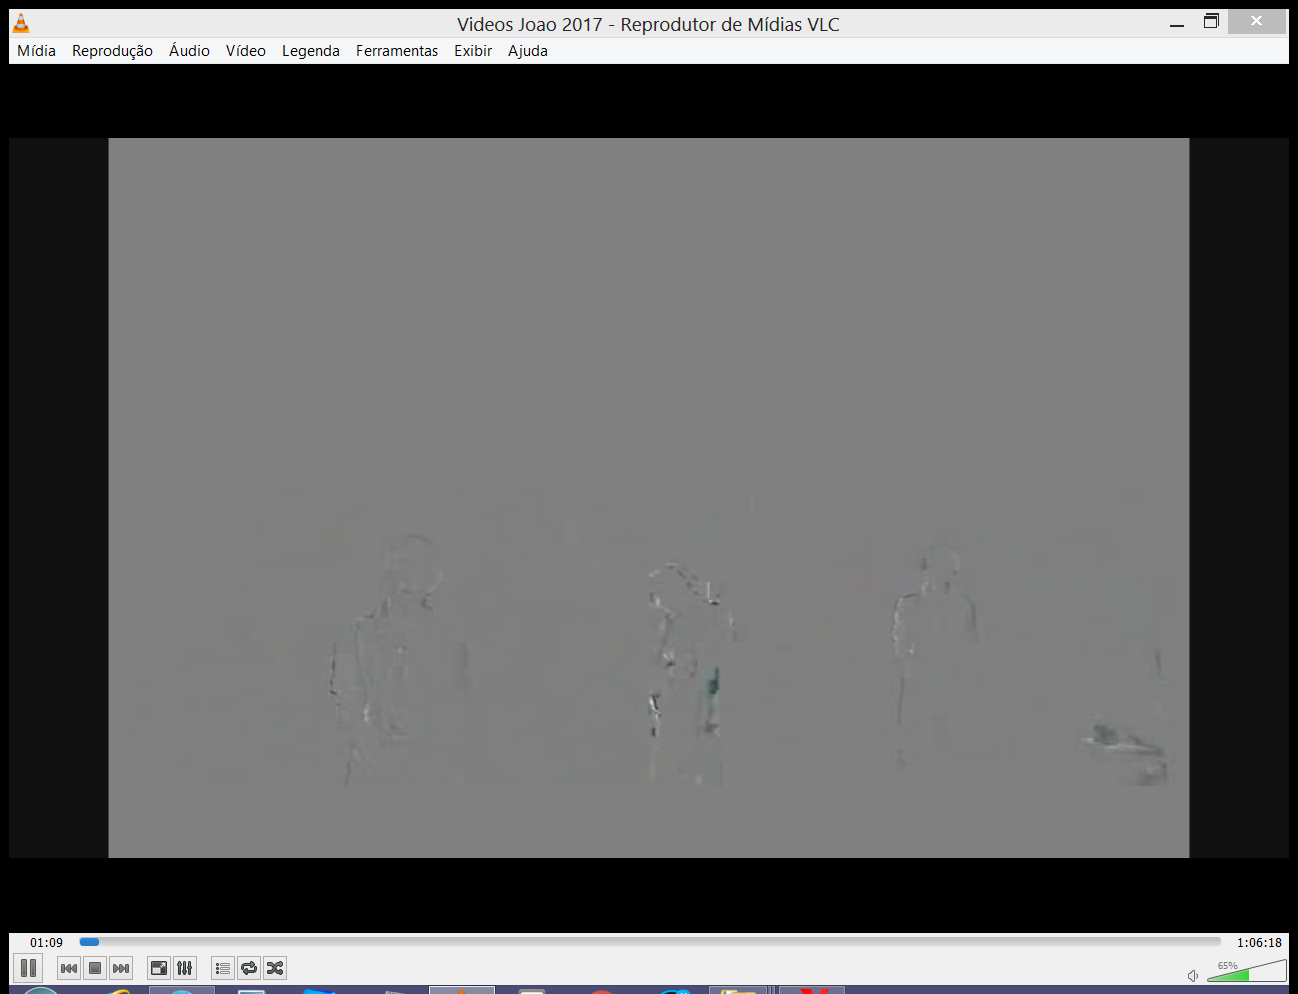Skip to the previous media item

coord(69,968)
